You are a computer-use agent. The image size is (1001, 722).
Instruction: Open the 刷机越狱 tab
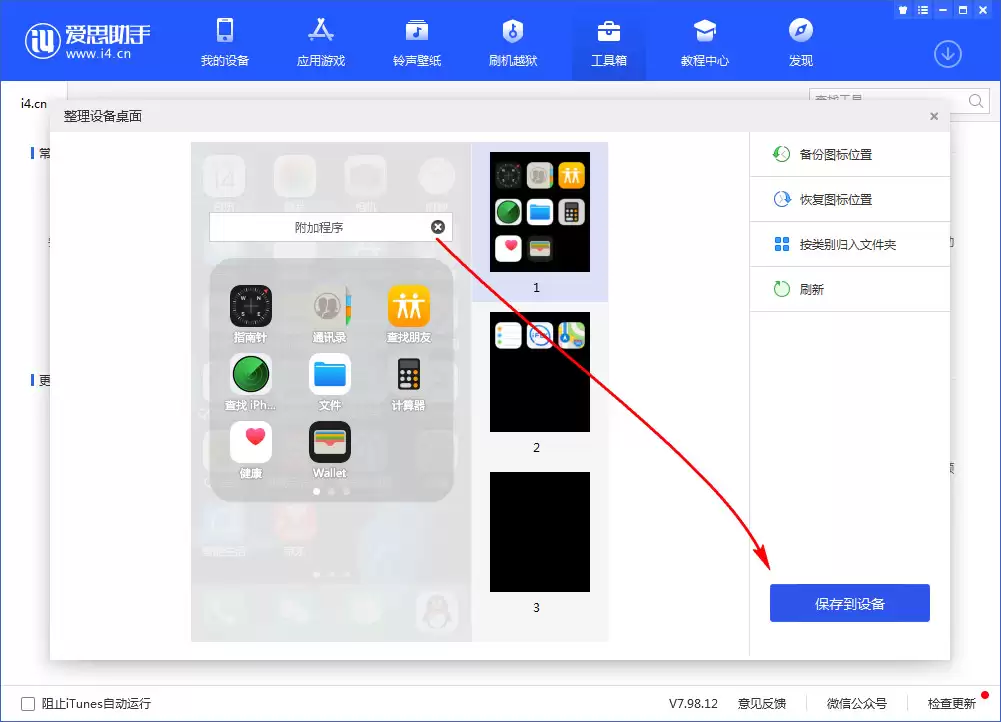point(513,42)
